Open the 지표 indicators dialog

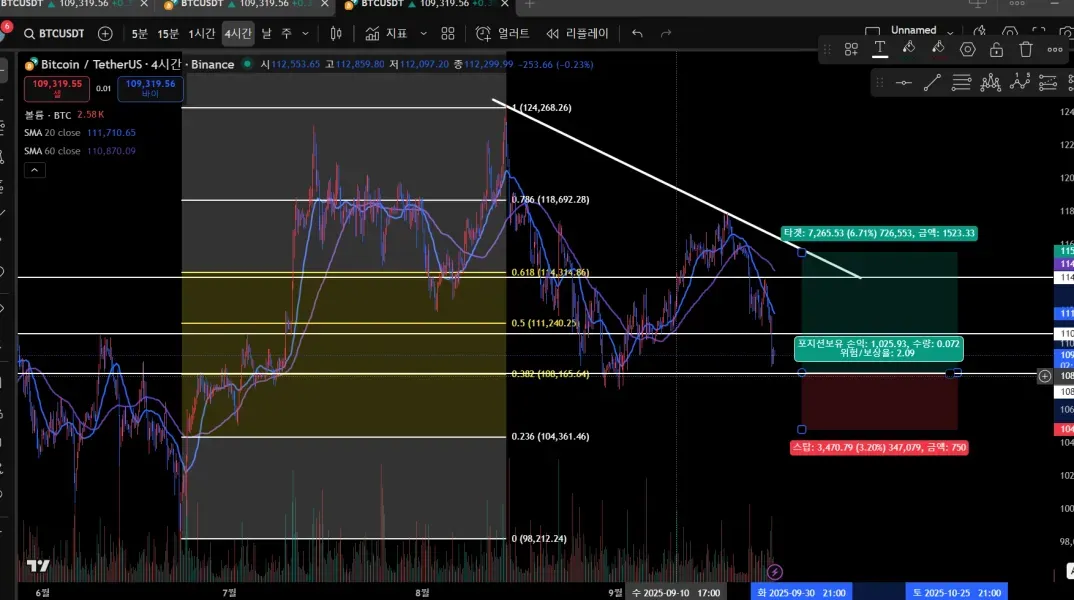point(386,34)
